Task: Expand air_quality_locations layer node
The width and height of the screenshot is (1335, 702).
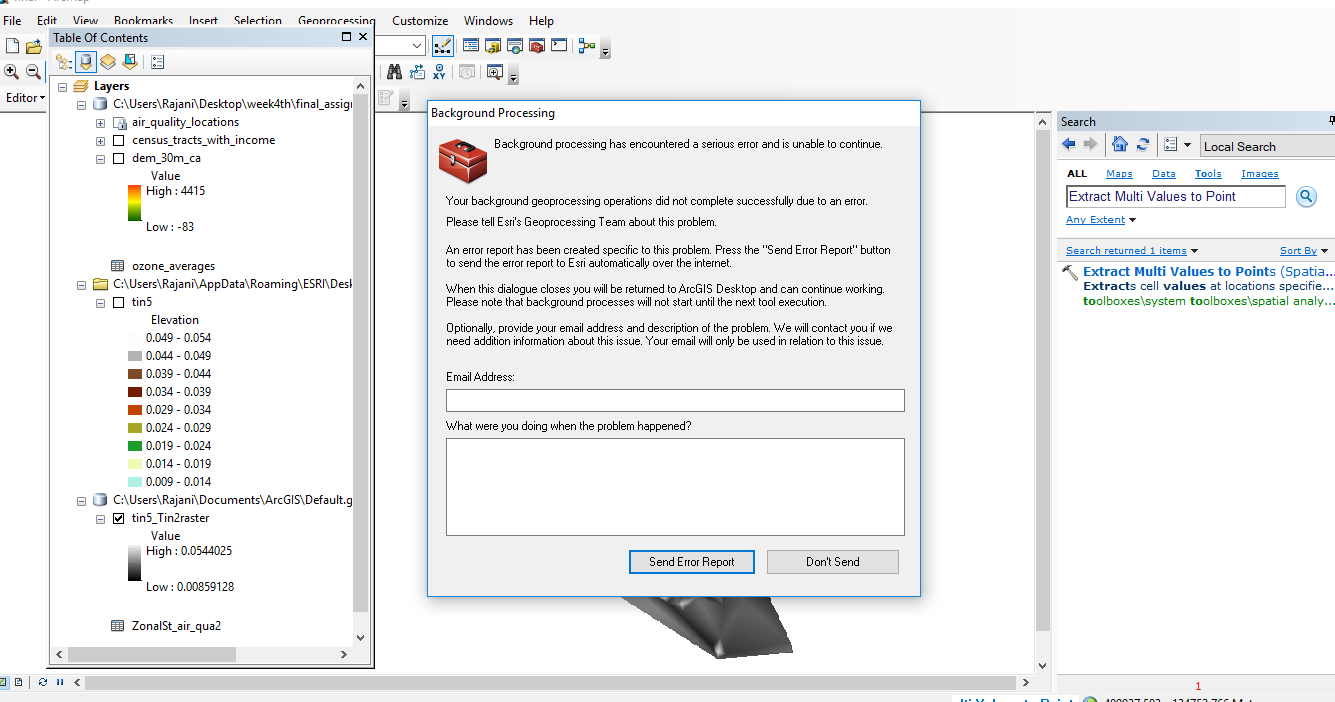Action: tap(101, 122)
